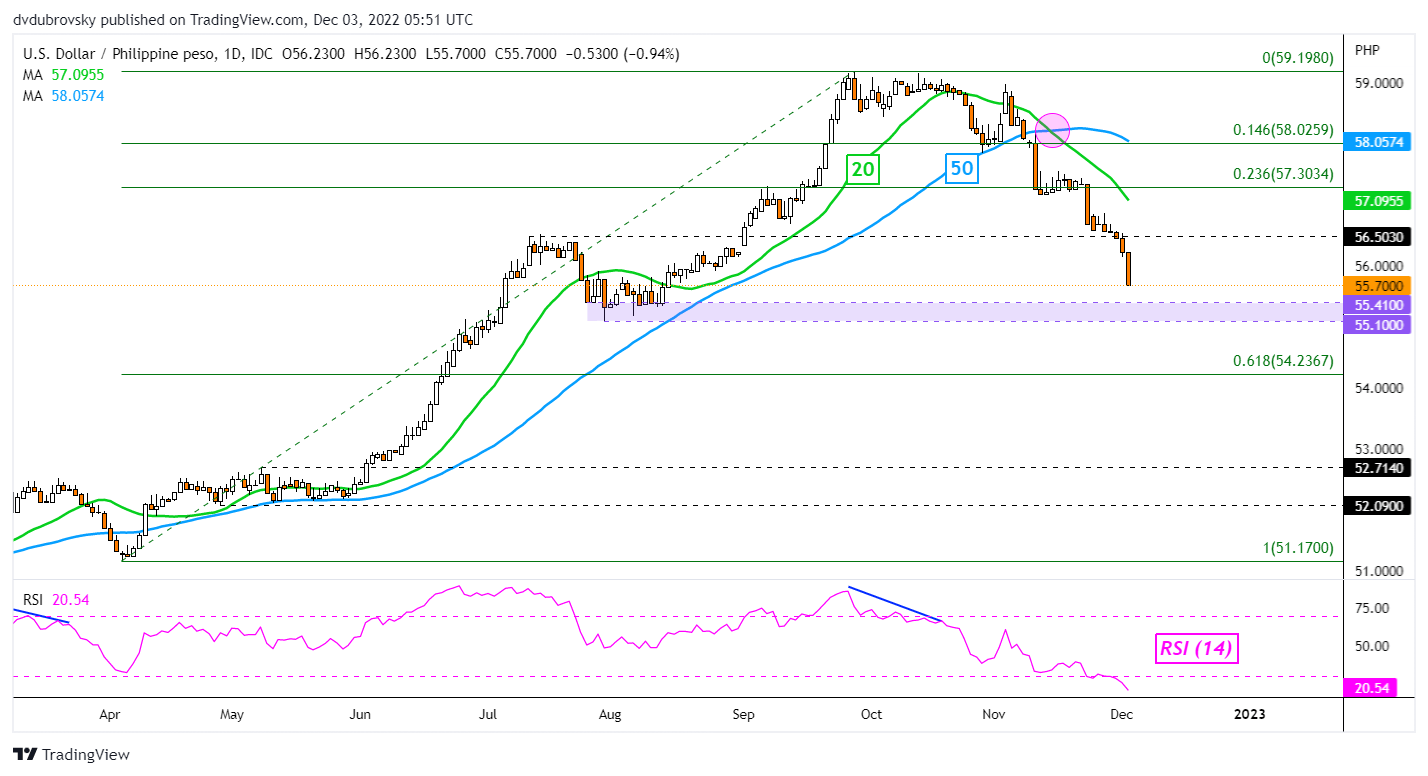Image resolution: width=1428 pixels, height=776 pixels.
Task: Click the TradingView logo at bottom left
Action: click(71, 755)
